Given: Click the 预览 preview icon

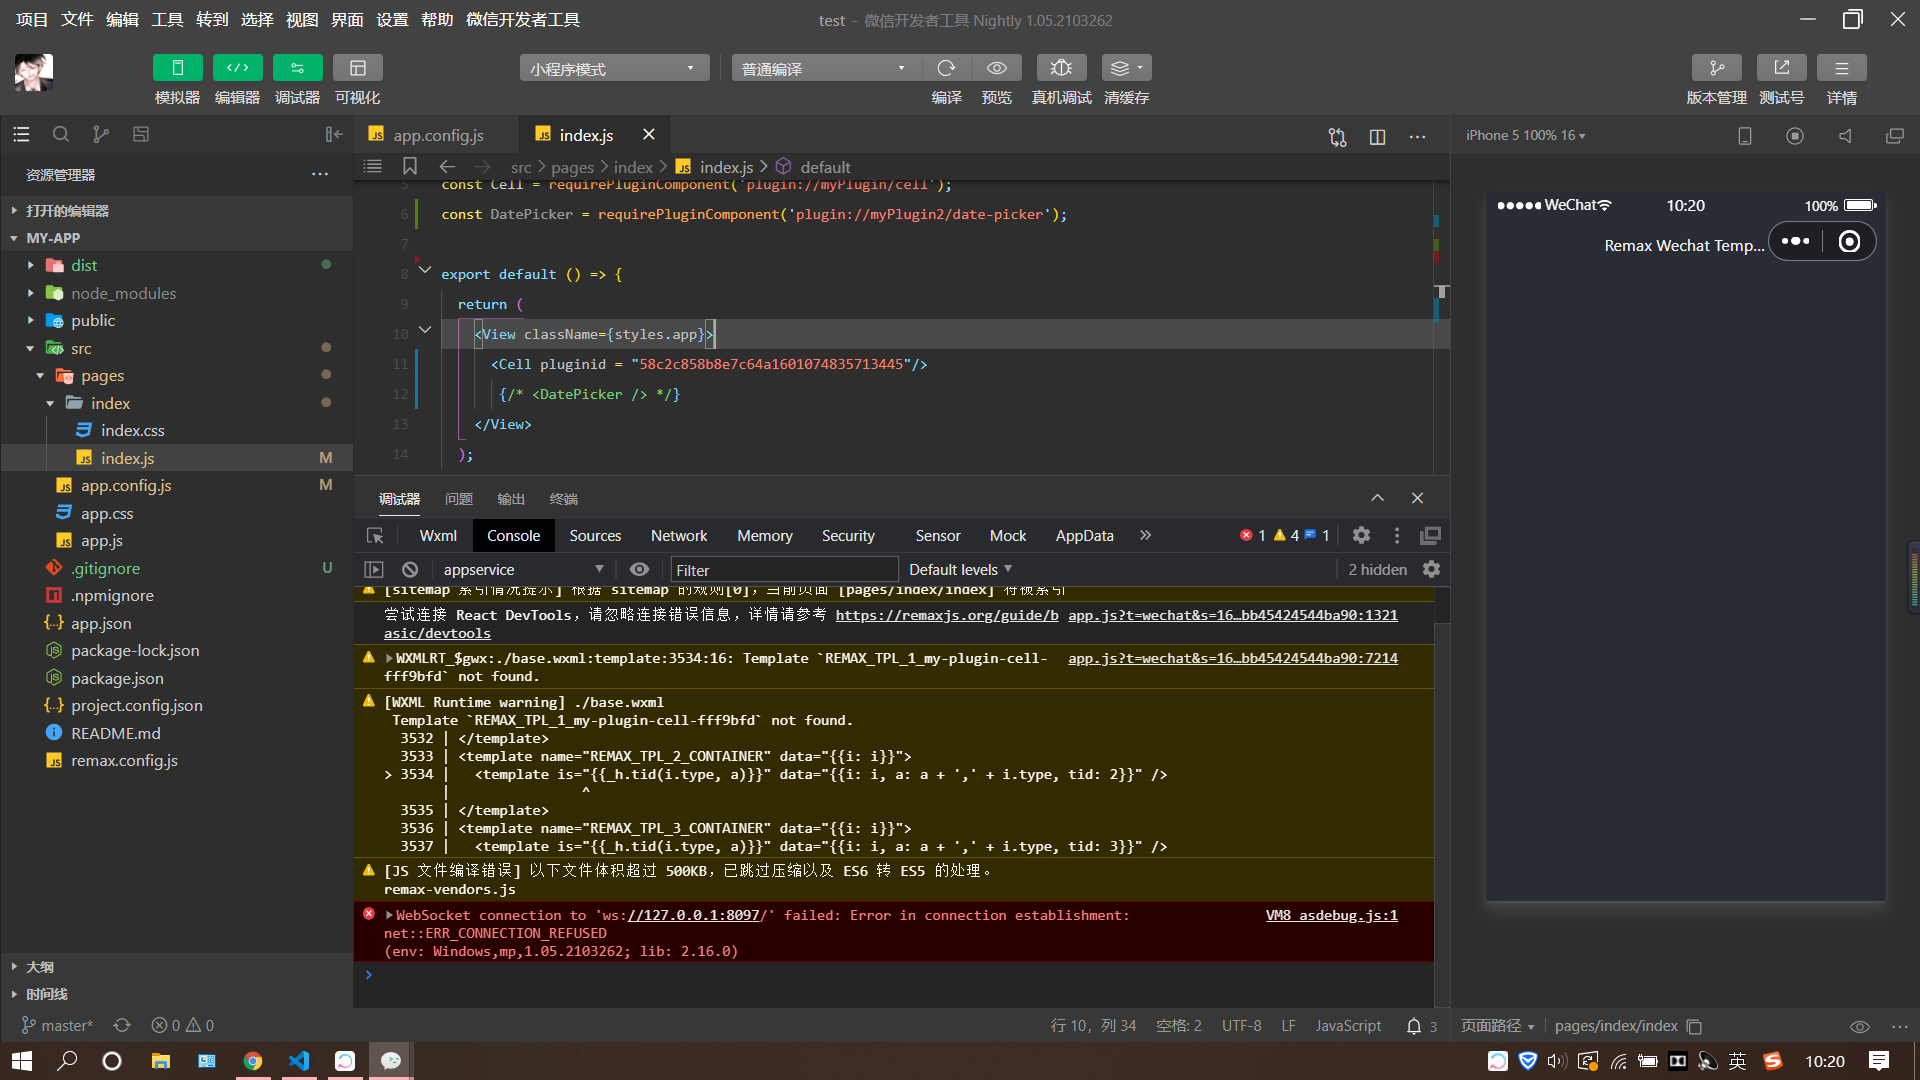Looking at the screenshot, I should point(996,67).
